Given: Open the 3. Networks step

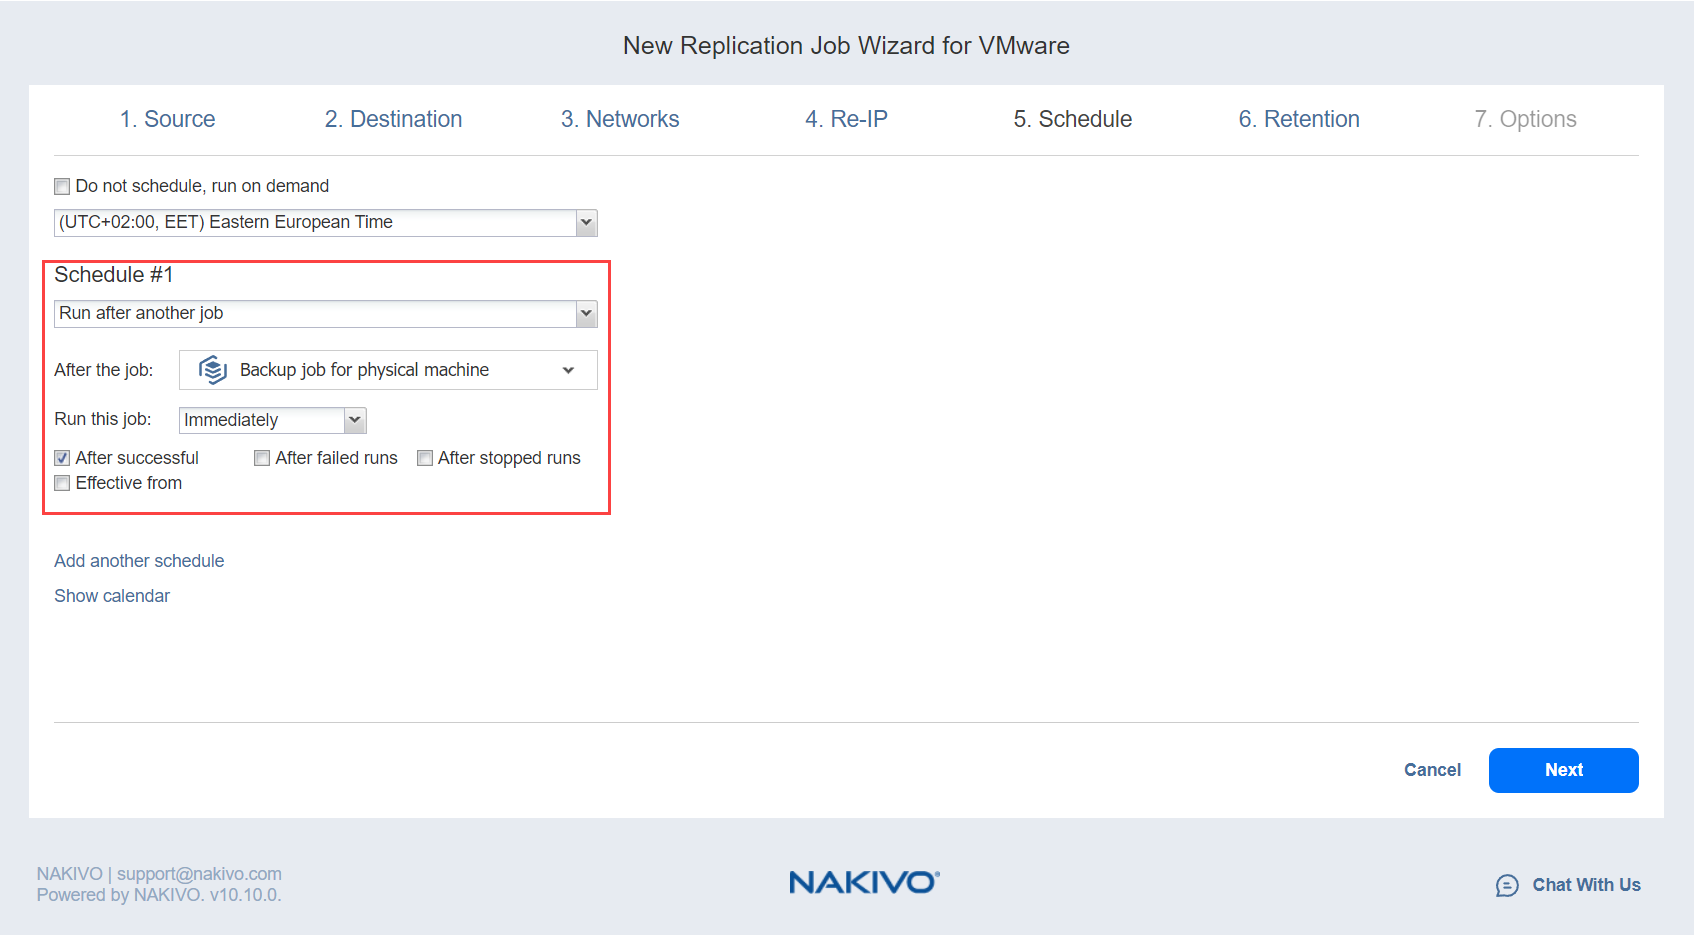Looking at the screenshot, I should point(620,119).
